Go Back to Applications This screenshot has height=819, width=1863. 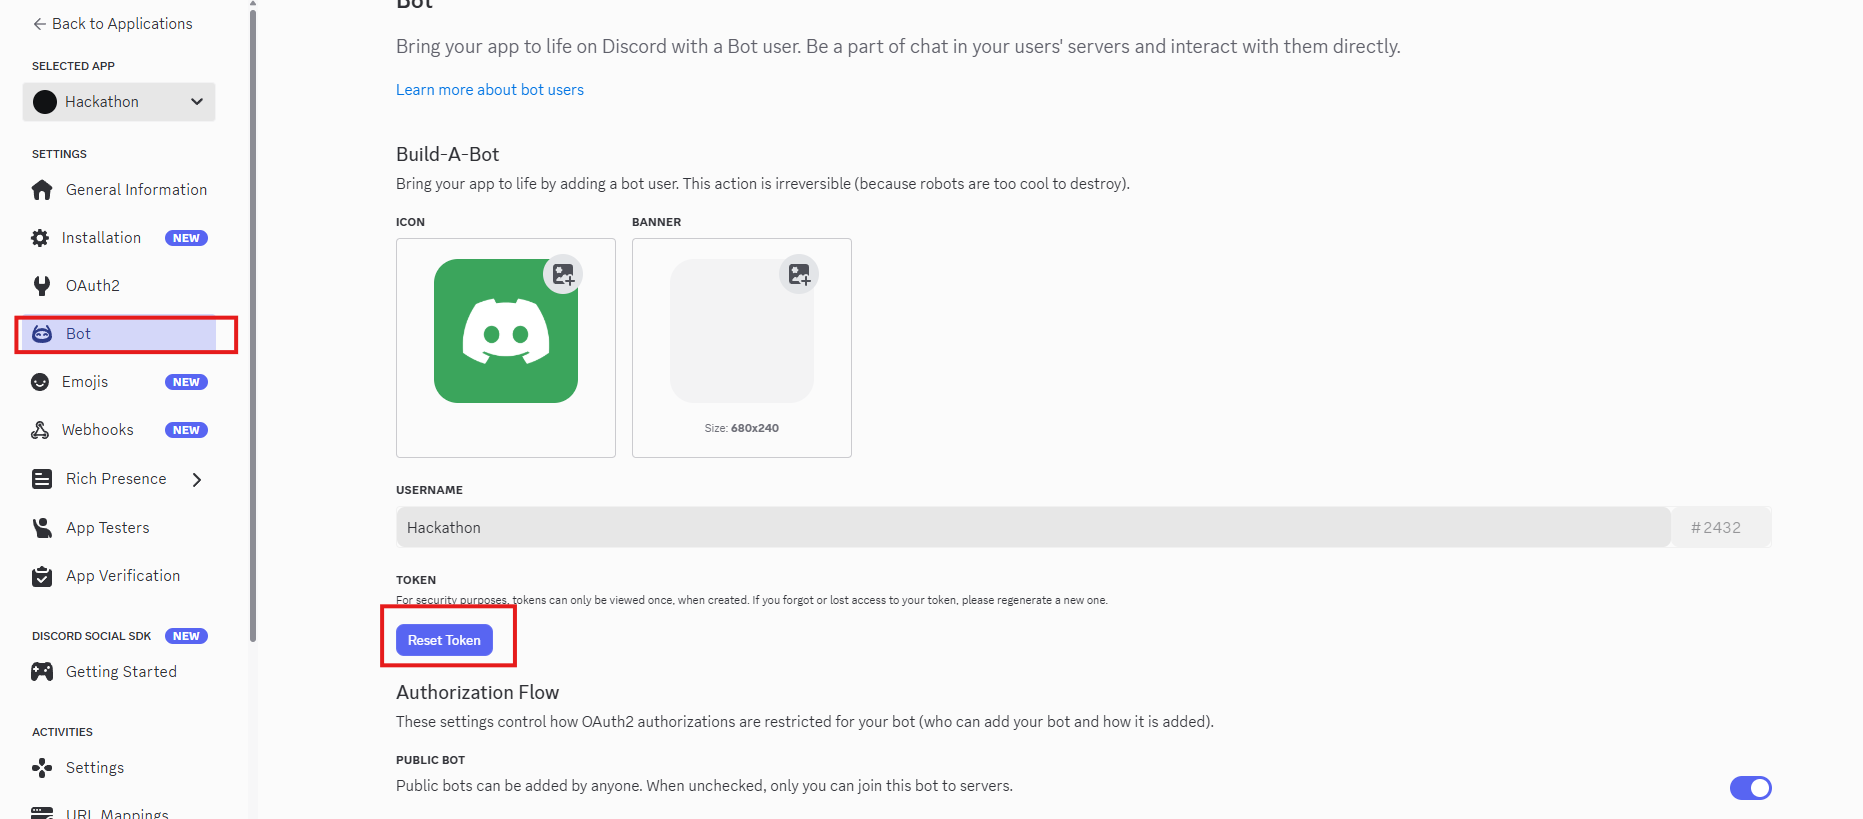[112, 24]
